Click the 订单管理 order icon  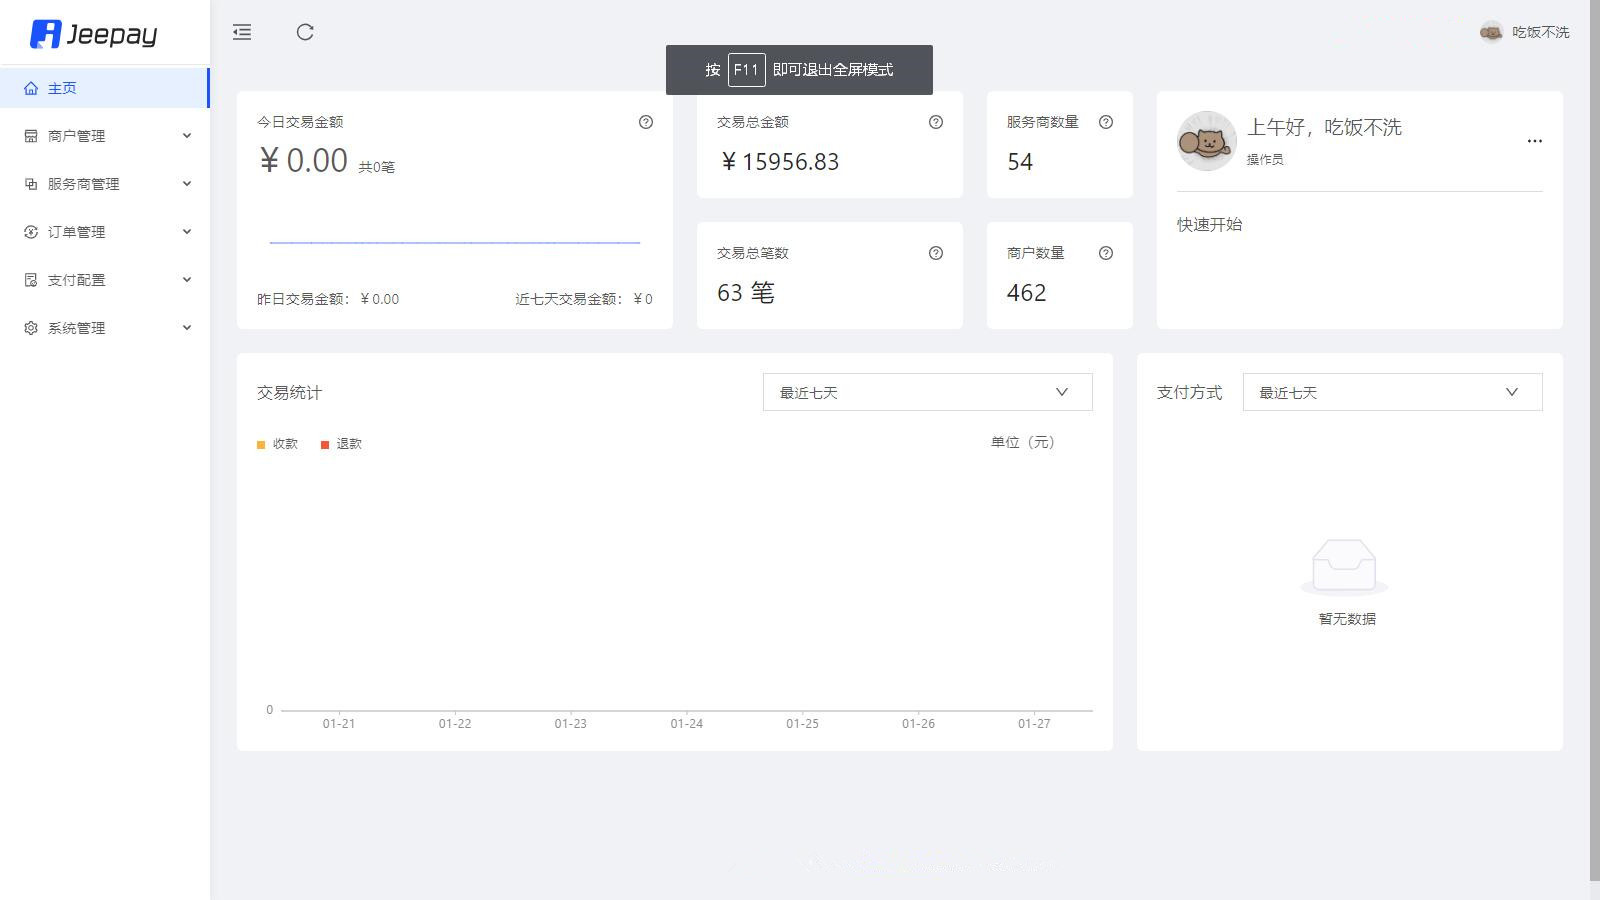tap(31, 232)
